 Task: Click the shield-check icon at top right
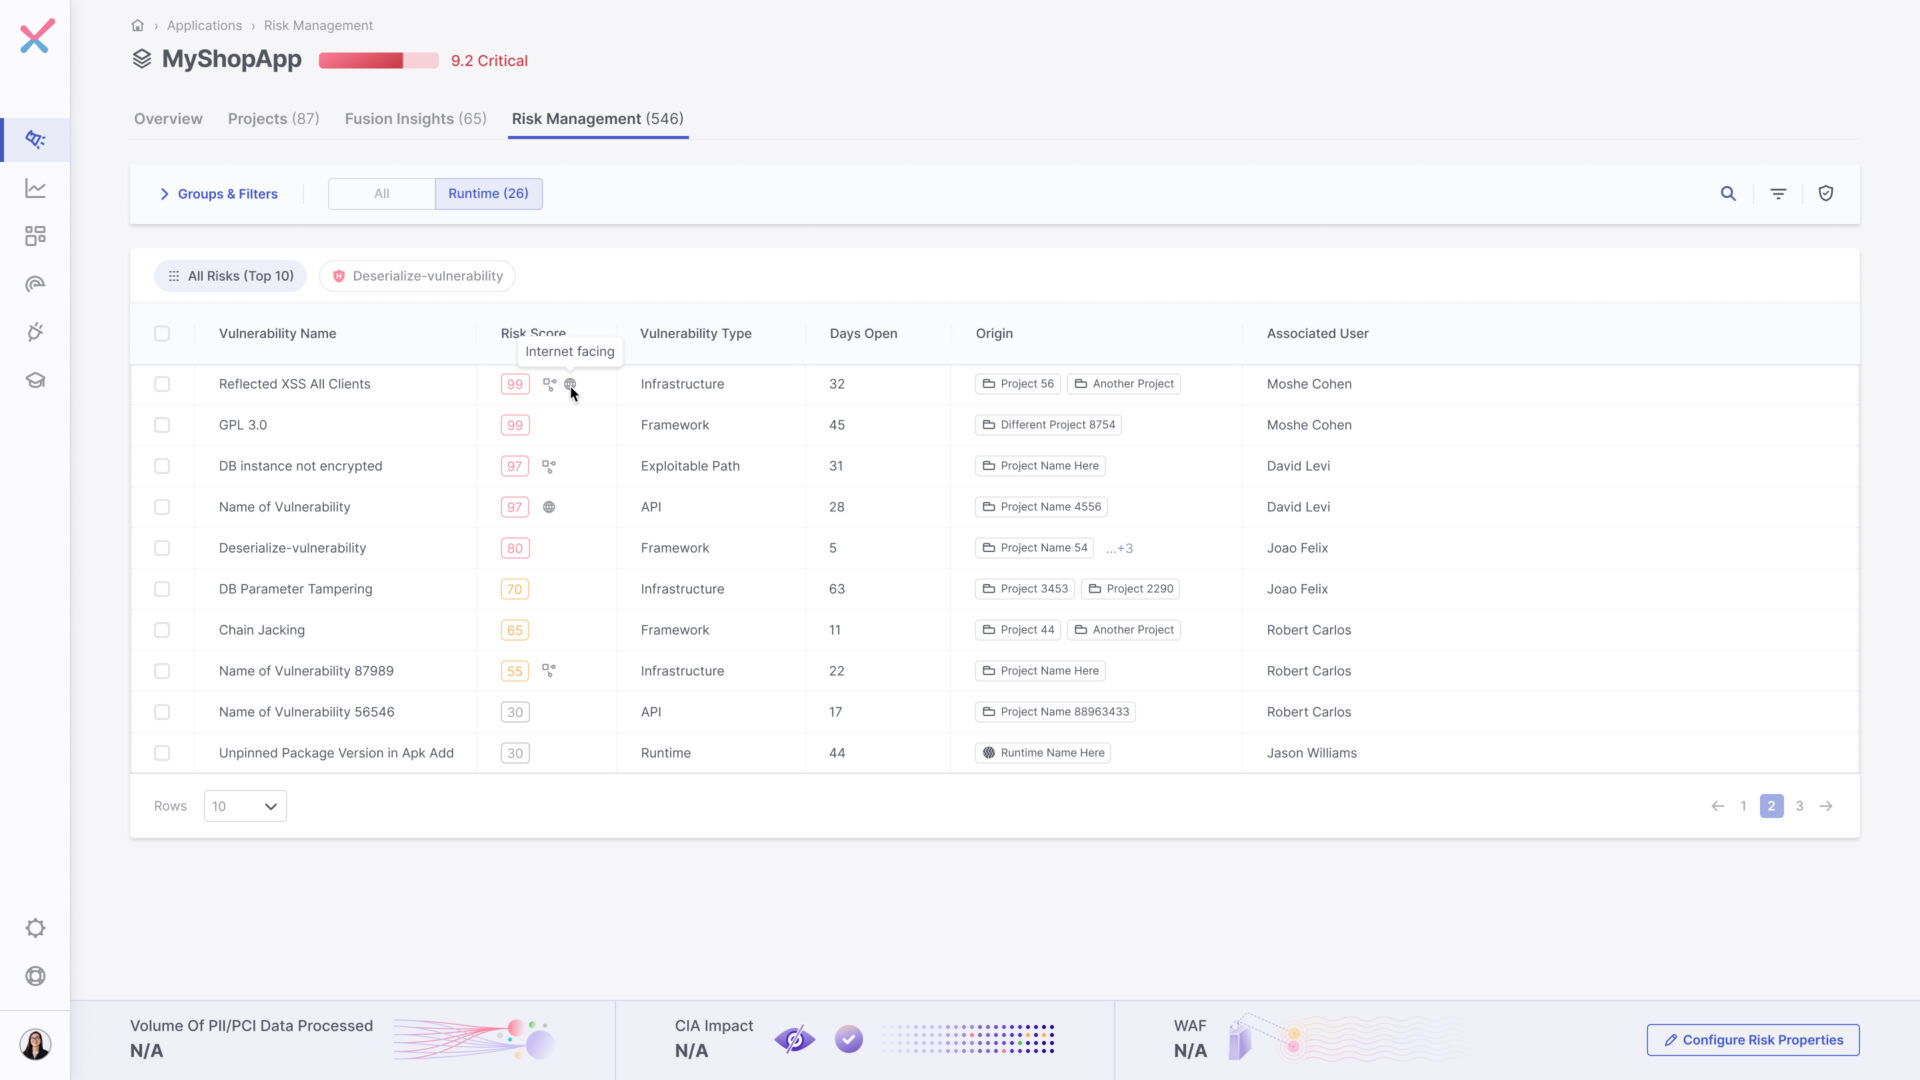pos(1826,193)
